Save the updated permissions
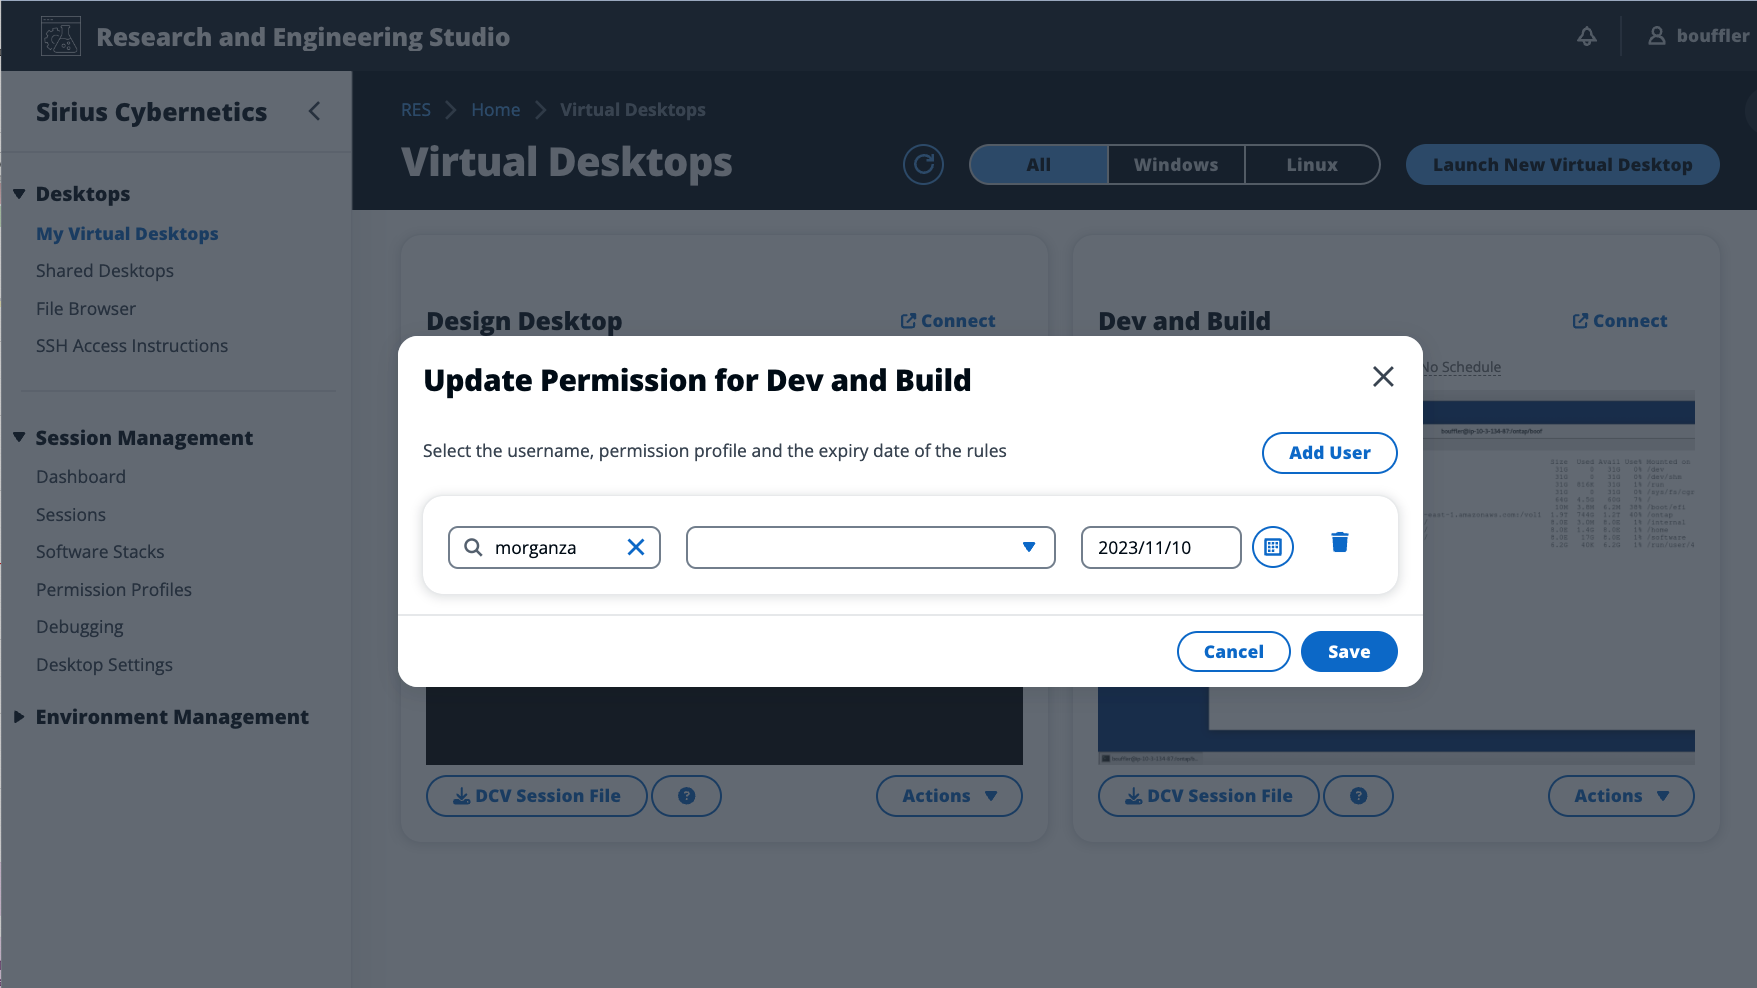 click(x=1348, y=651)
